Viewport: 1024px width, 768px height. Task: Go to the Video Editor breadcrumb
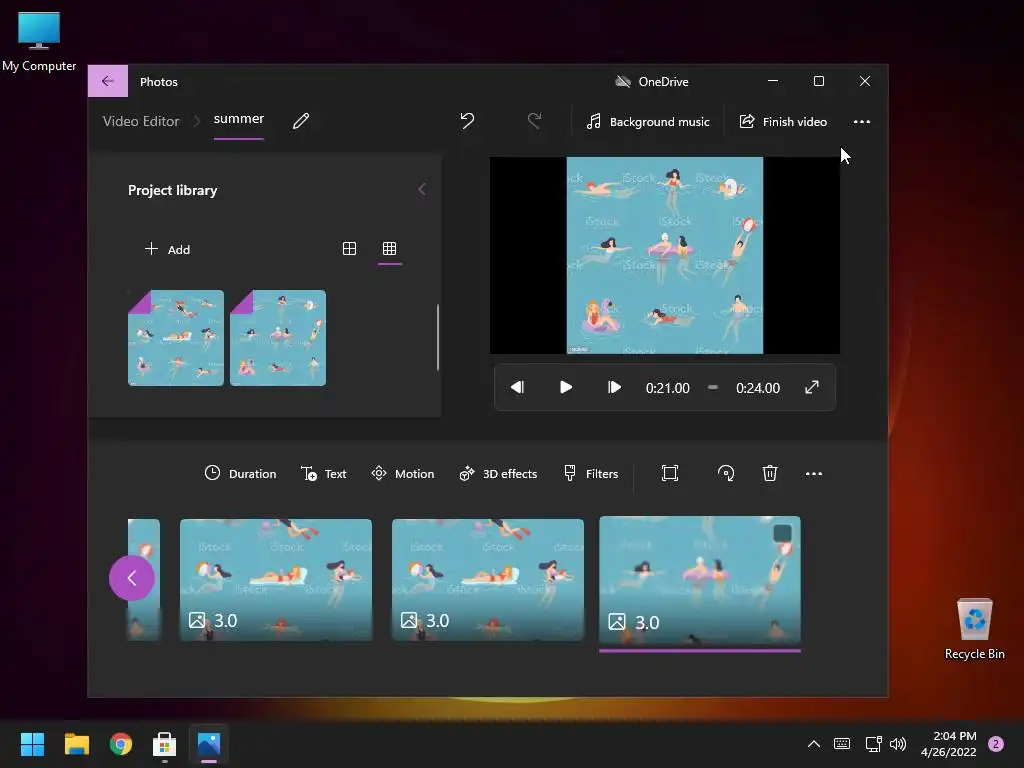tap(141, 121)
